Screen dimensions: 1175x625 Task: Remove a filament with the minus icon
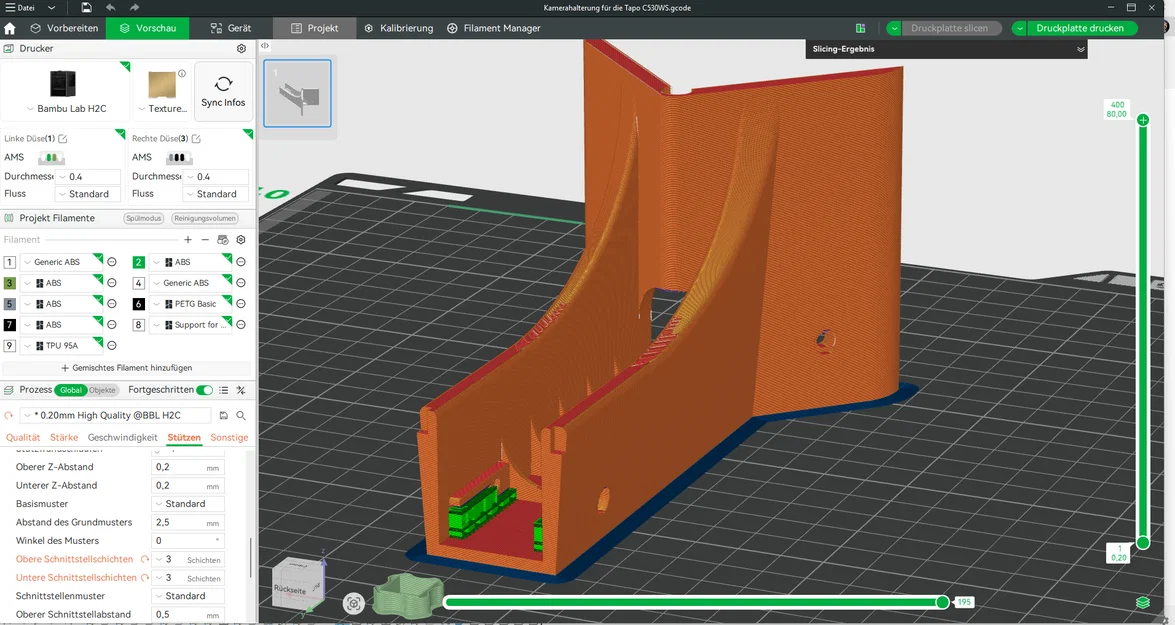205,240
